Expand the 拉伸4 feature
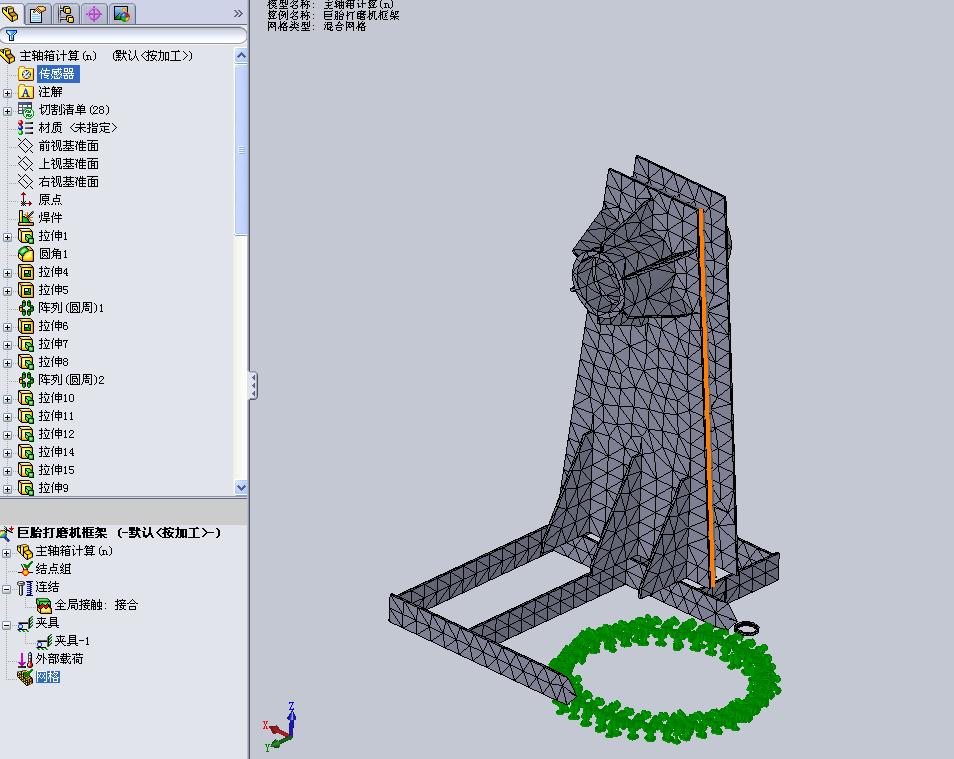 pos(7,273)
